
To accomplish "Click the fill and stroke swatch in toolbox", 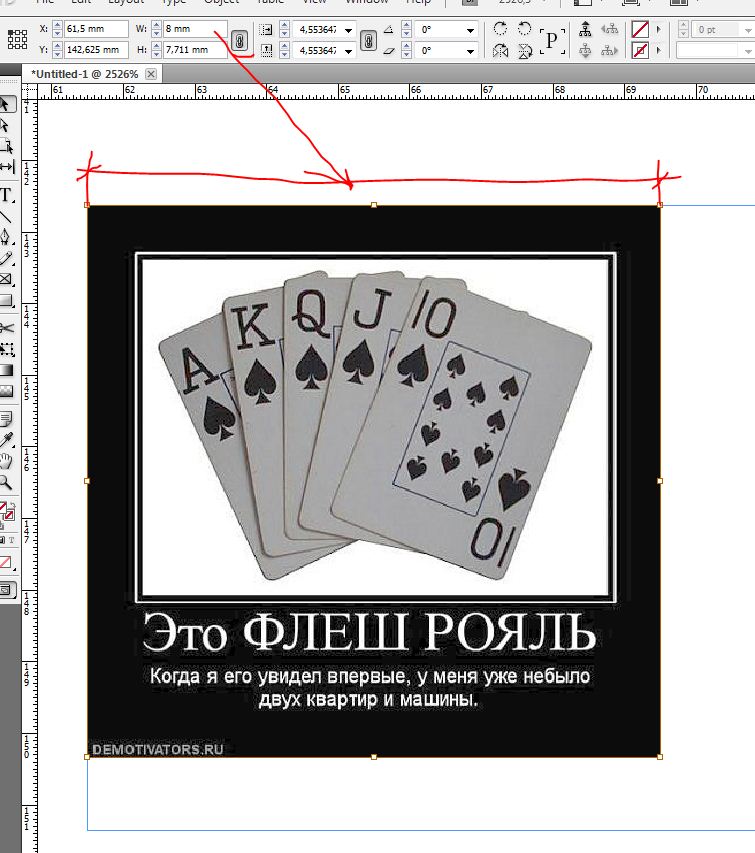I will coord(7,511).
